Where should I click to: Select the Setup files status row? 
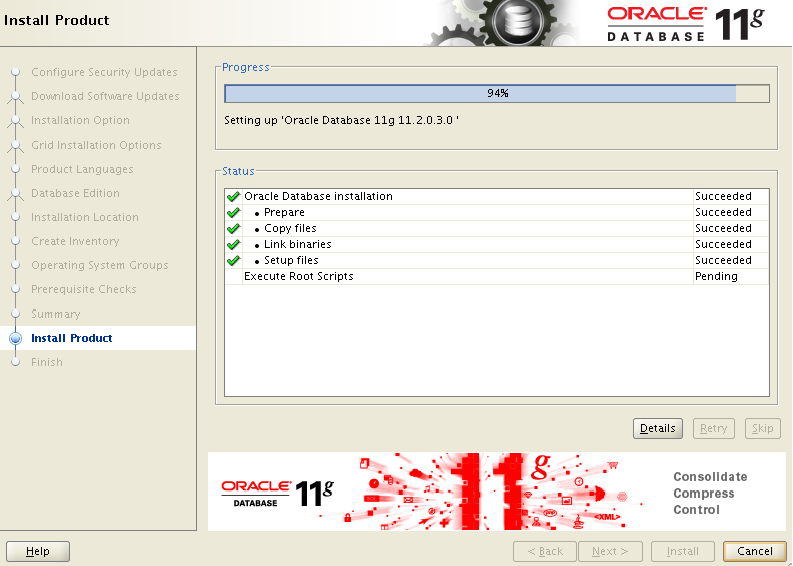[x=497, y=260]
